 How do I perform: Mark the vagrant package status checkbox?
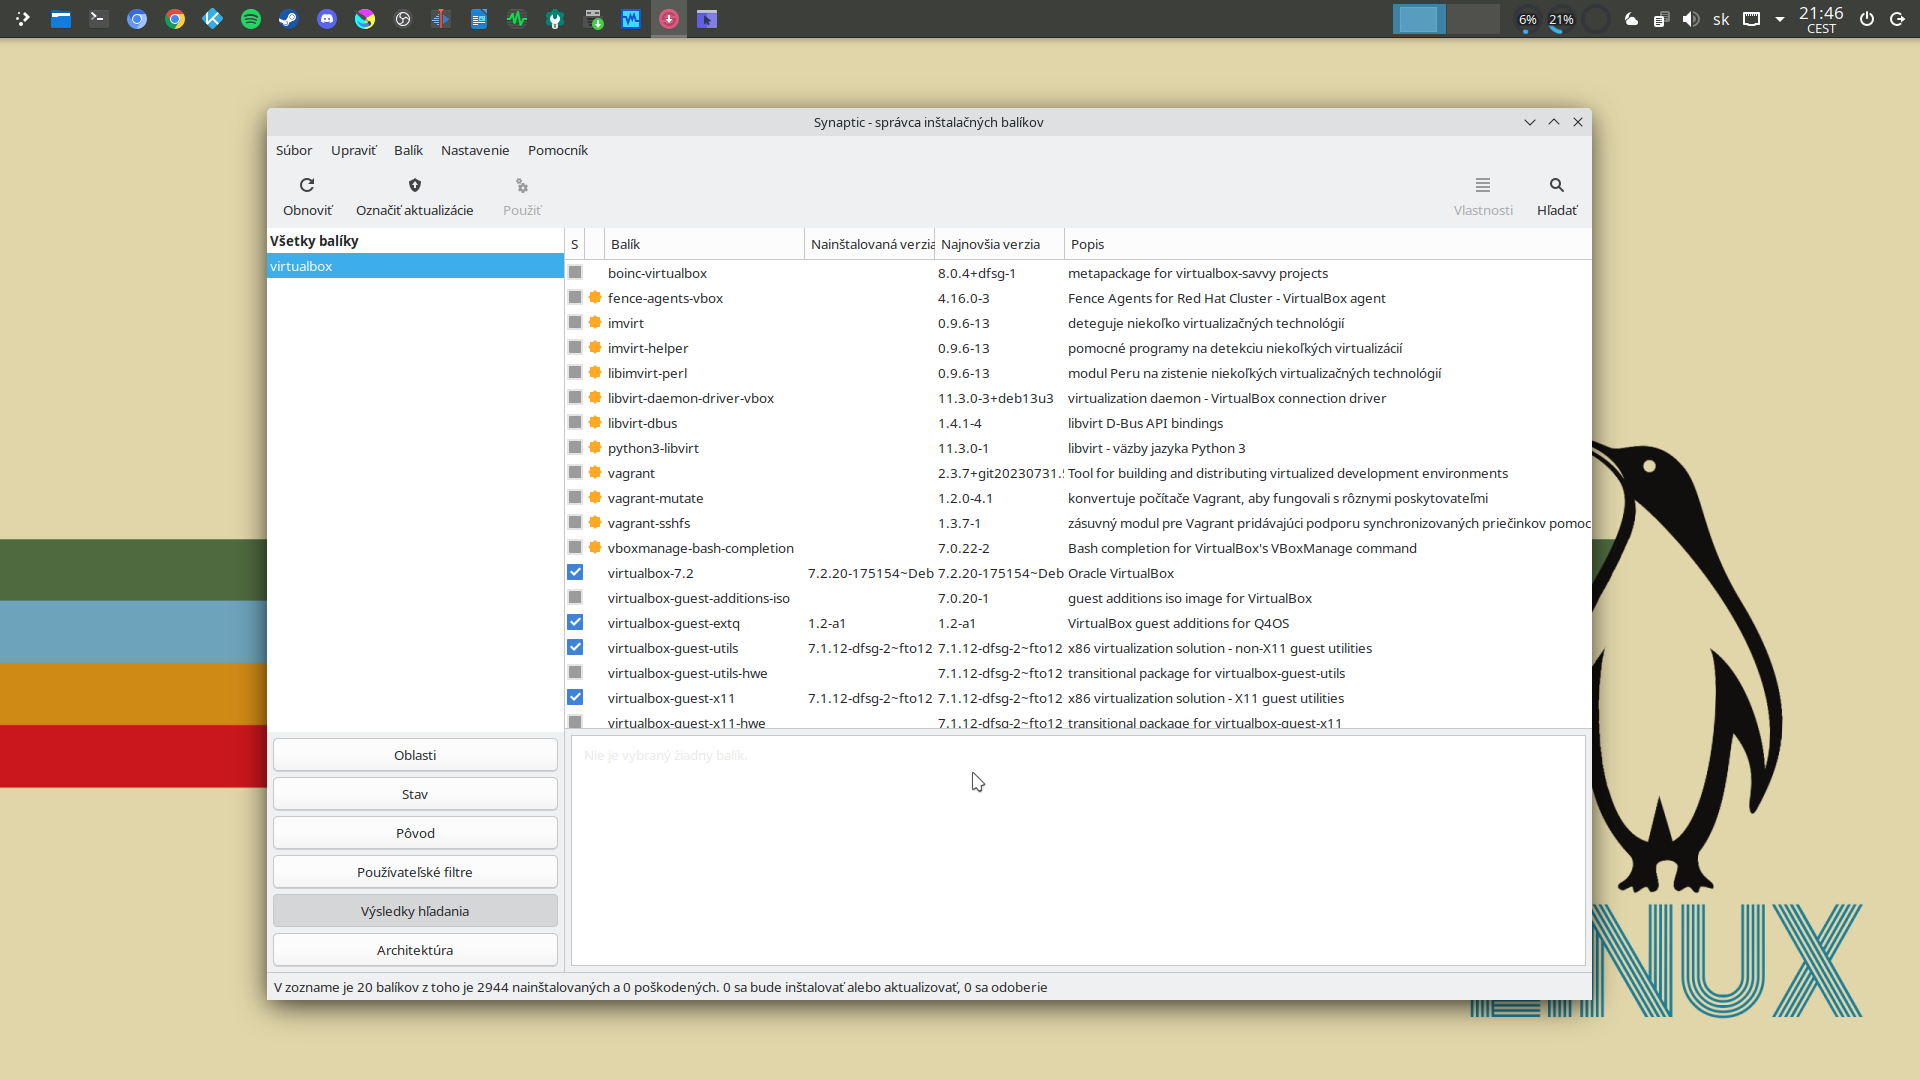point(575,473)
